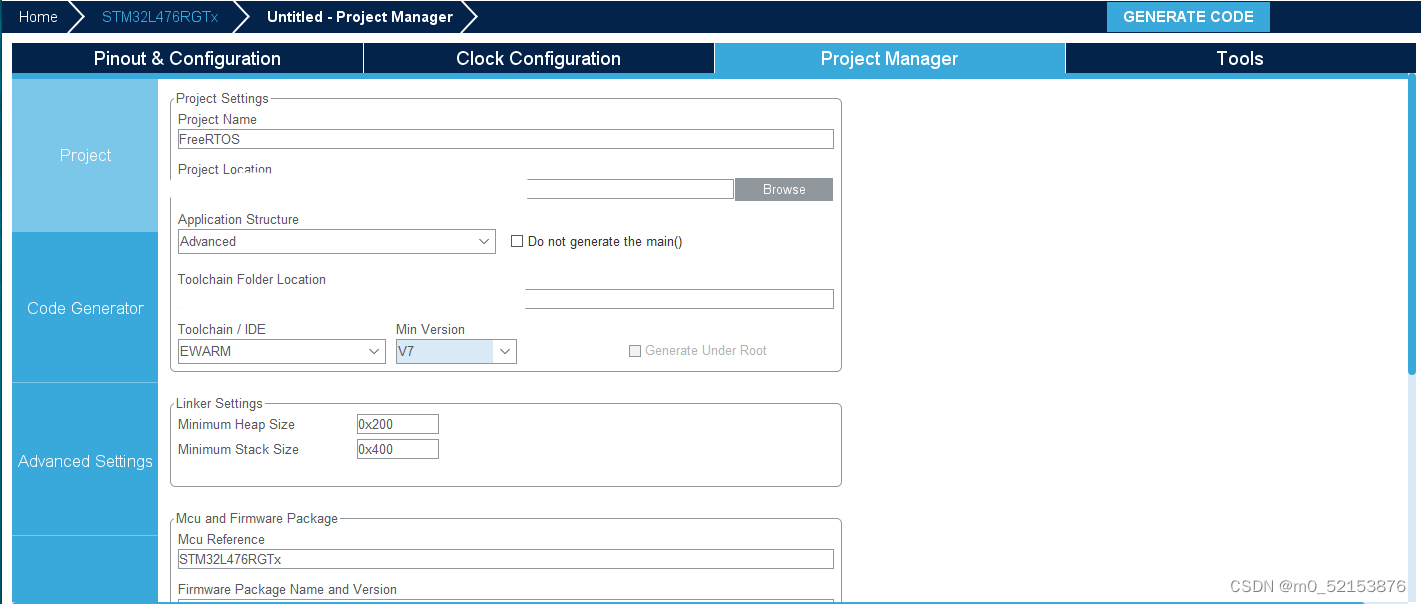Screen dimensions: 1421x604
Task: Switch to Pinout & Configuration tab
Action: [x=187, y=58]
